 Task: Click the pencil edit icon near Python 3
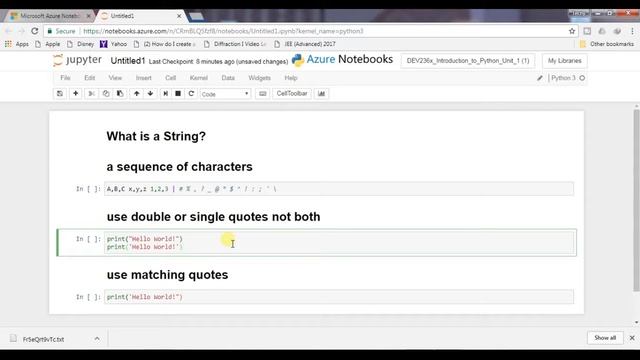point(540,78)
